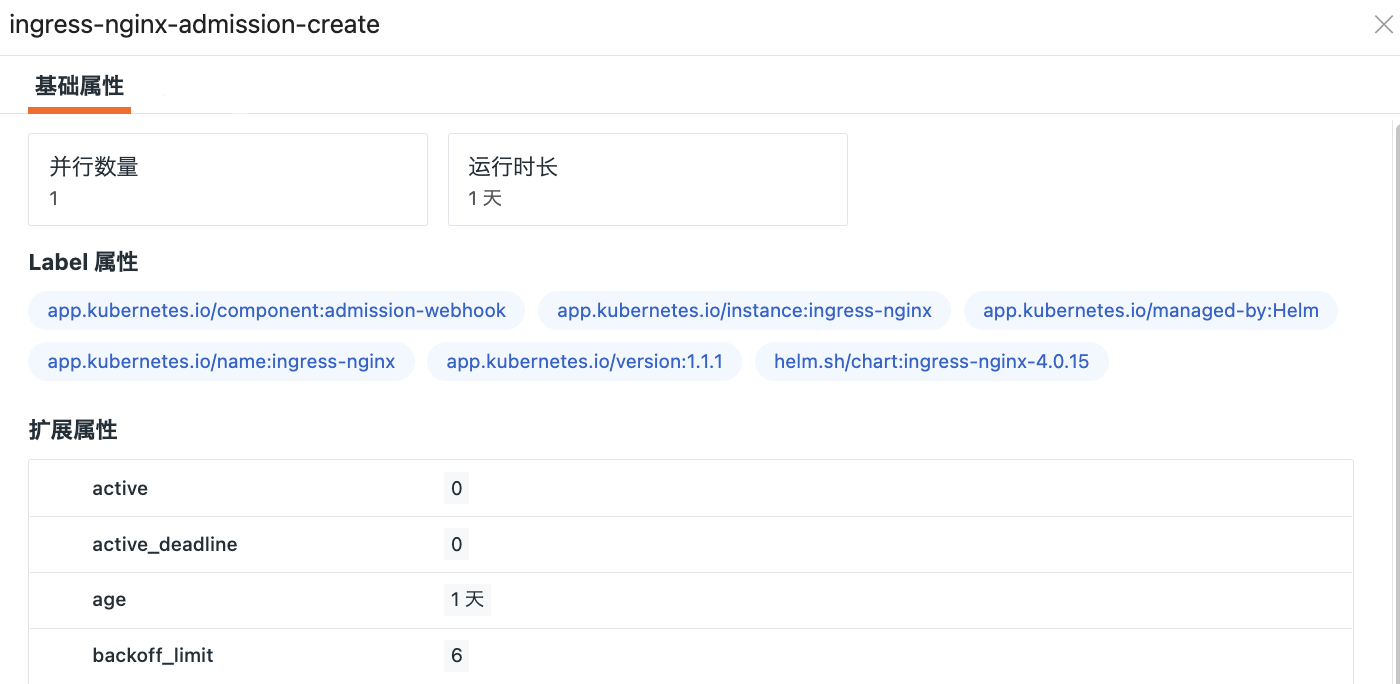This screenshot has height=684, width=1400.
Task: Click the age value 1 天
Action: tap(467, 600)
